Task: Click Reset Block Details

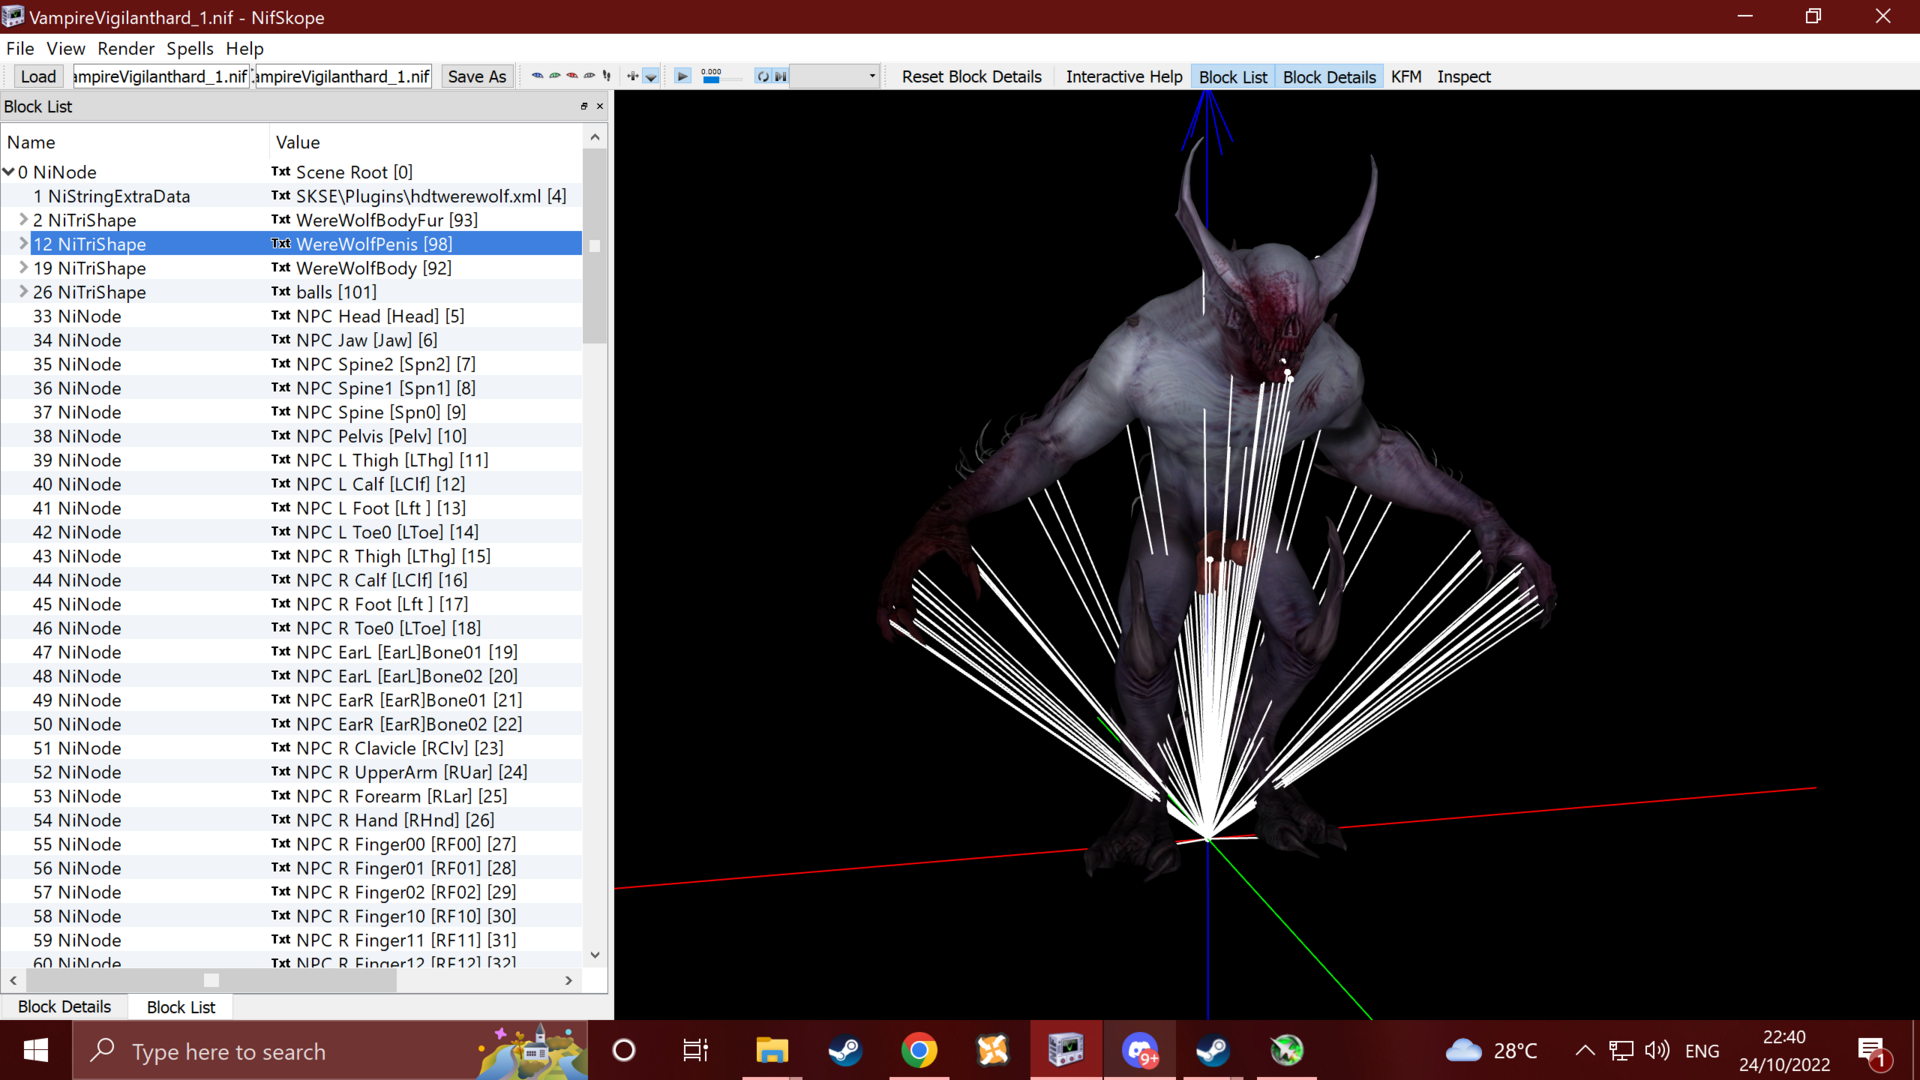Action: 972,76
